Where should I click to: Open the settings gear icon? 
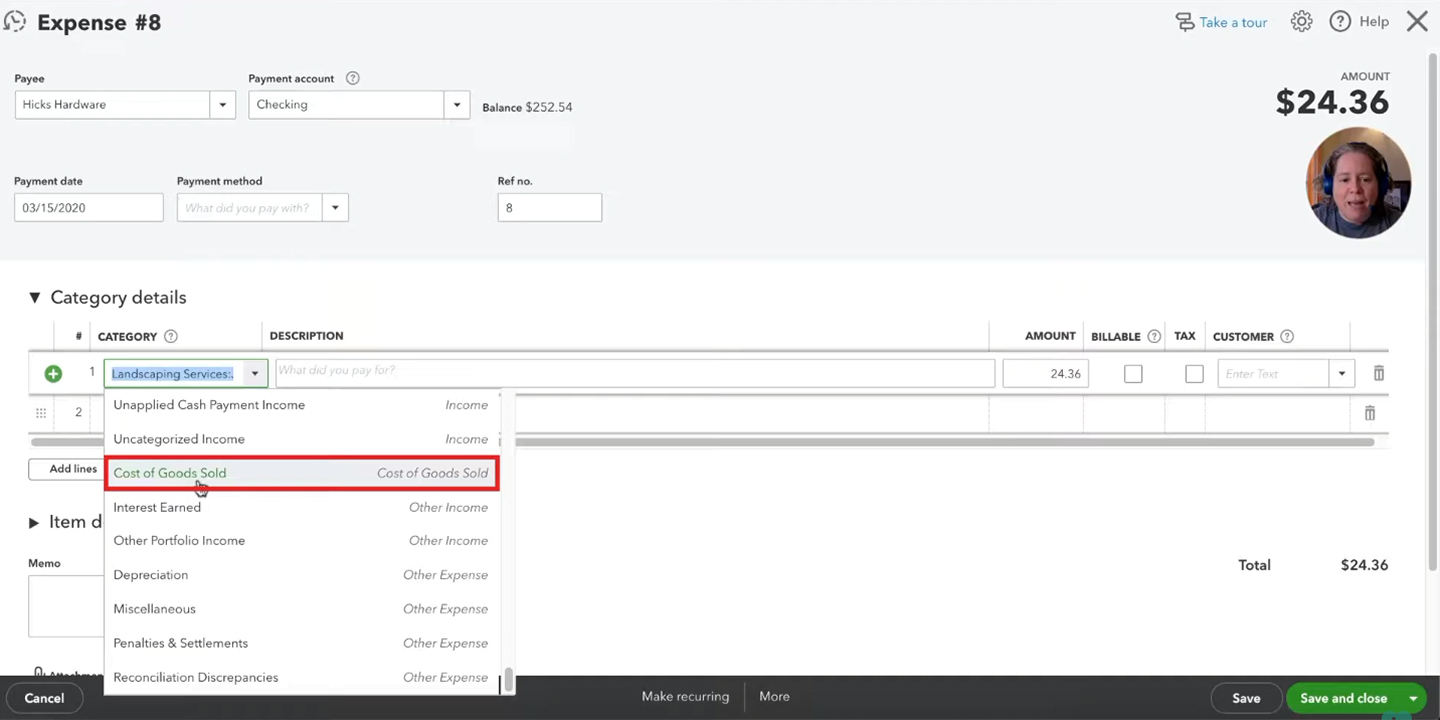point(1301,21)
